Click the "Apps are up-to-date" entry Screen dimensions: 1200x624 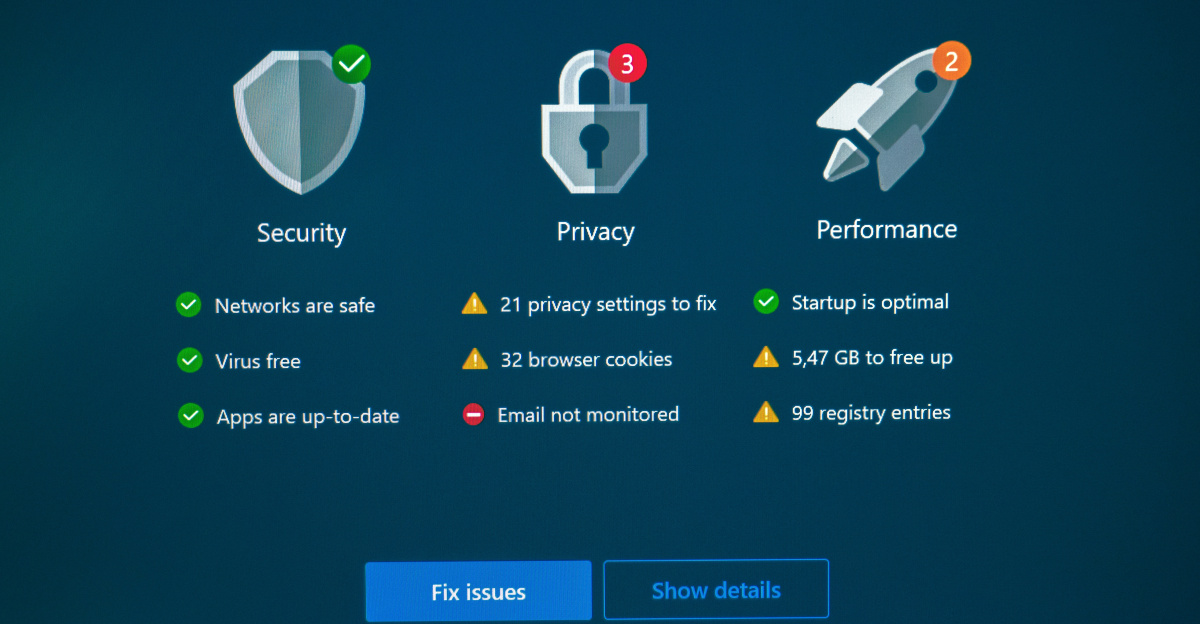[307, 416]
